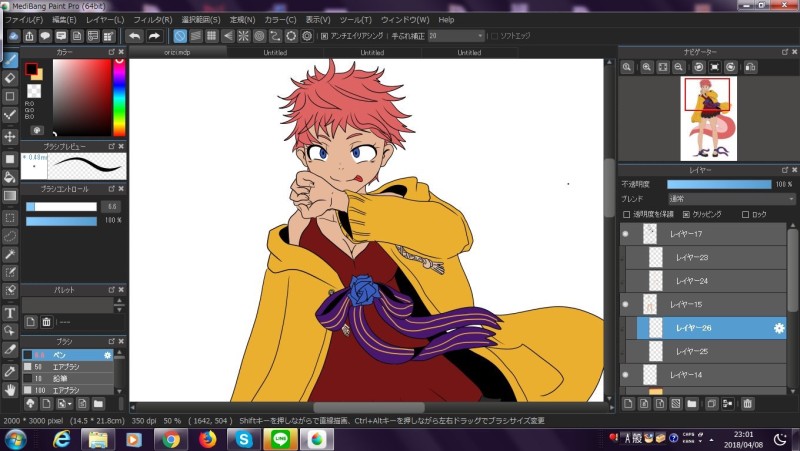Viewport: 800px width, 451px height.
Task: Hide レイヤー17 with its visibility dot
Action: (626, 234)
